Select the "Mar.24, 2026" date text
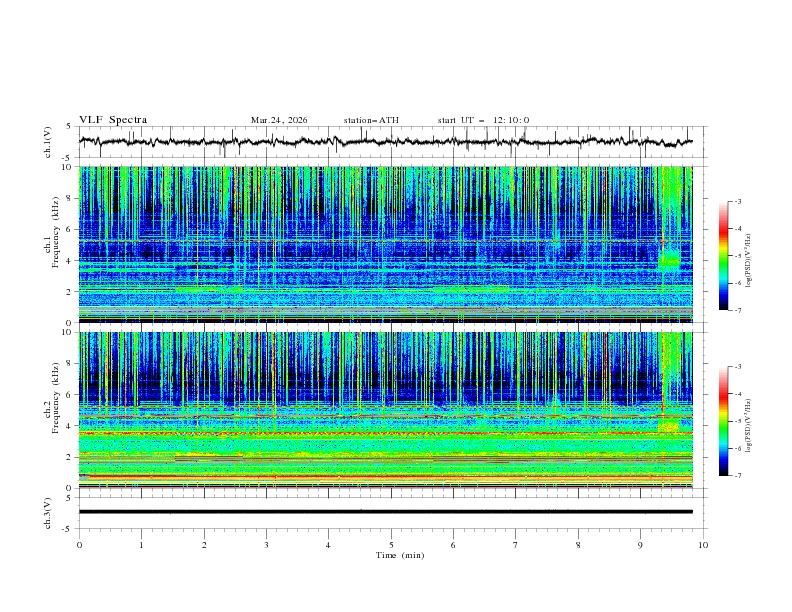792x612 pixels. point(279,120)
